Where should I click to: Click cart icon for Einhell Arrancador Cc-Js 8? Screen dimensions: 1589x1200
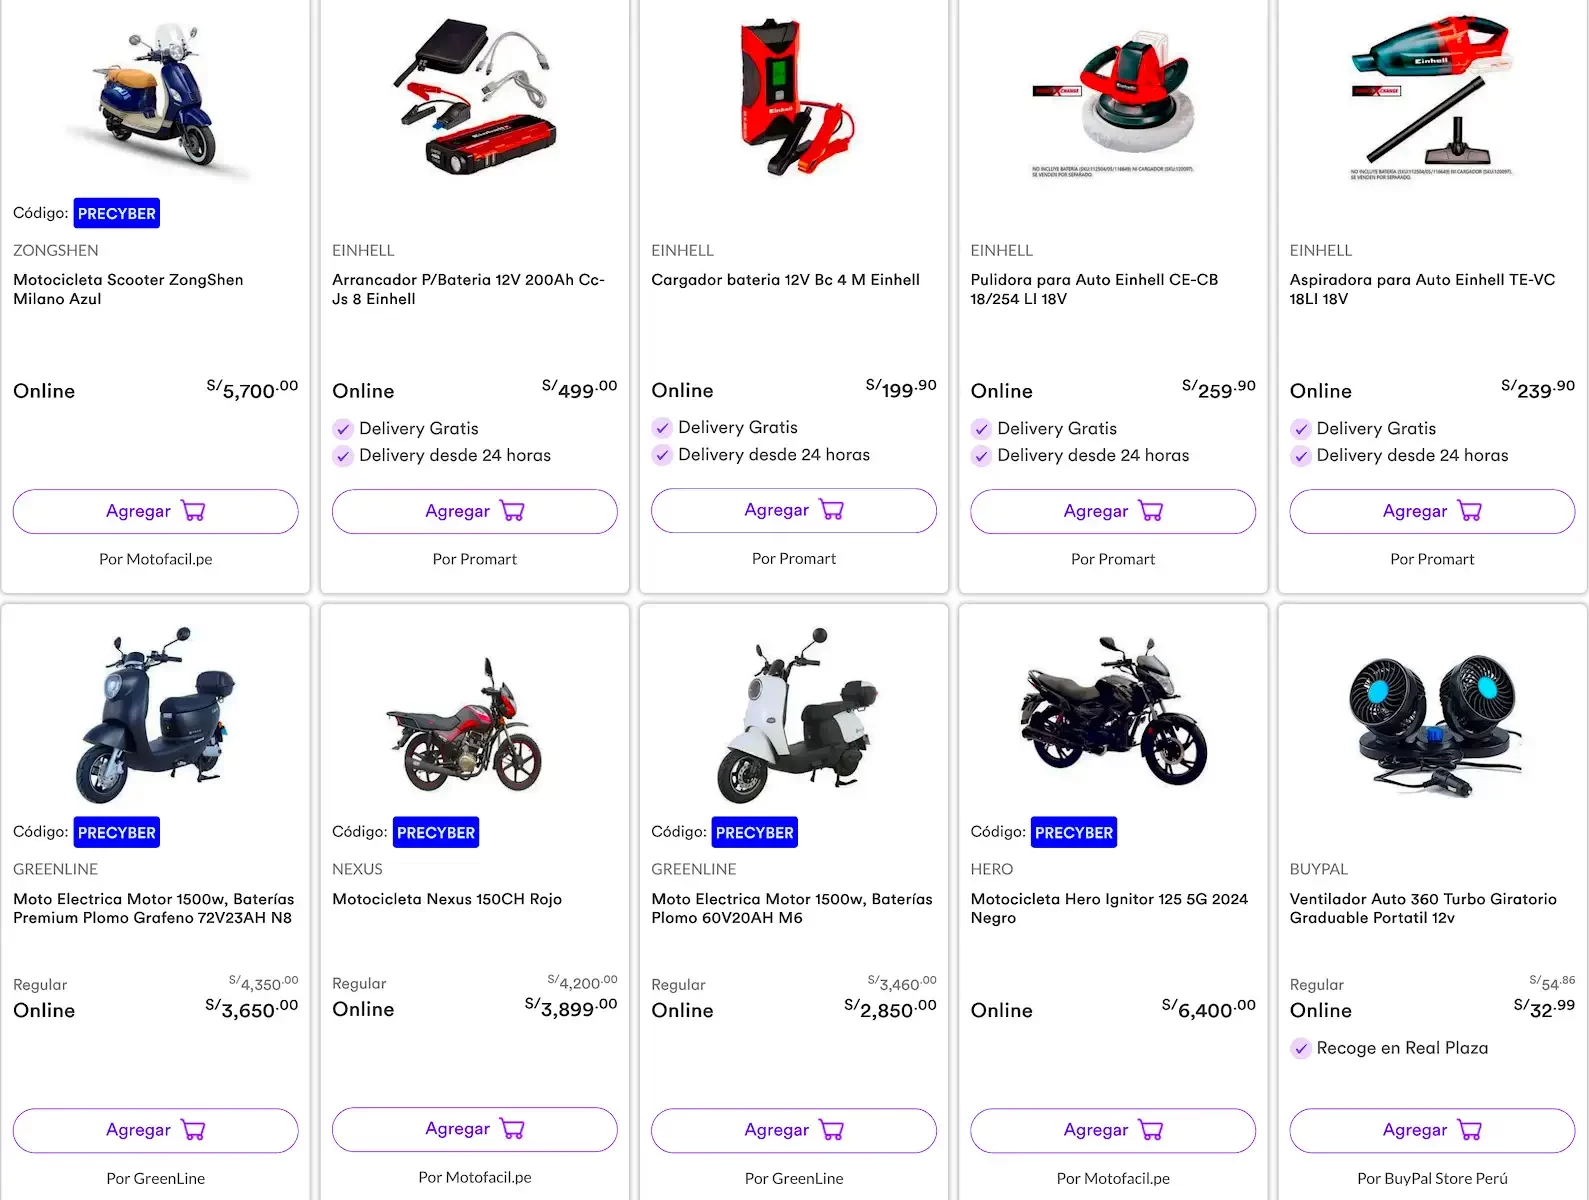point(512,511)
